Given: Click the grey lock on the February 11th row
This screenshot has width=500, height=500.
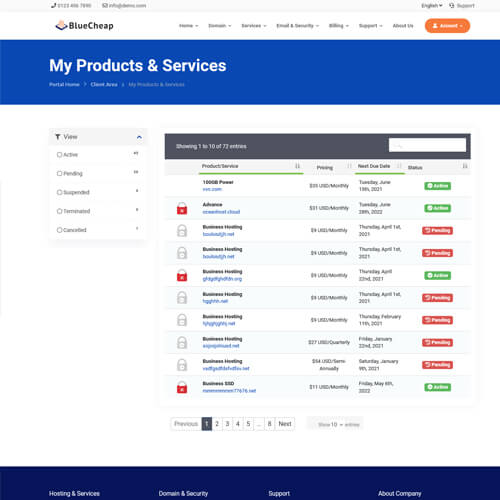Looking at the screenshot, I should pyautogui.click(x=182, y=320).
